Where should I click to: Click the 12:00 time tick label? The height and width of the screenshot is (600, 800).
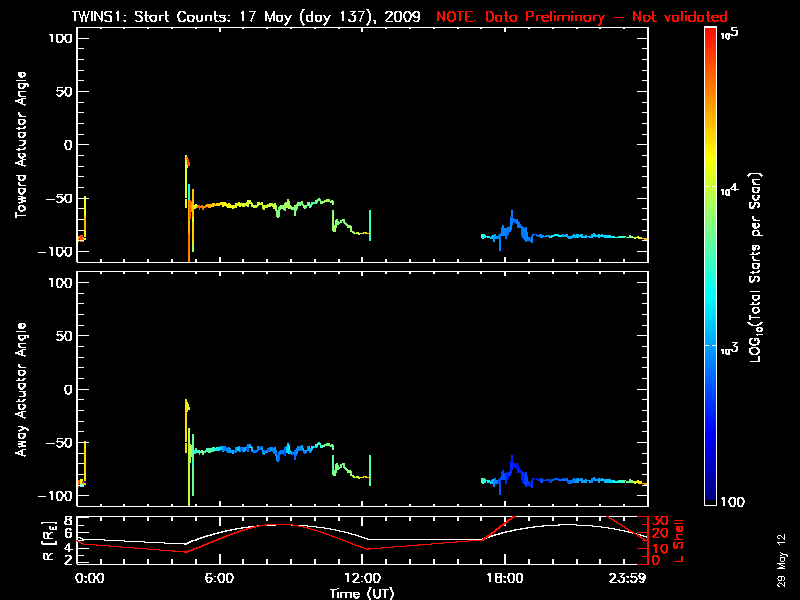click(362, 578)
